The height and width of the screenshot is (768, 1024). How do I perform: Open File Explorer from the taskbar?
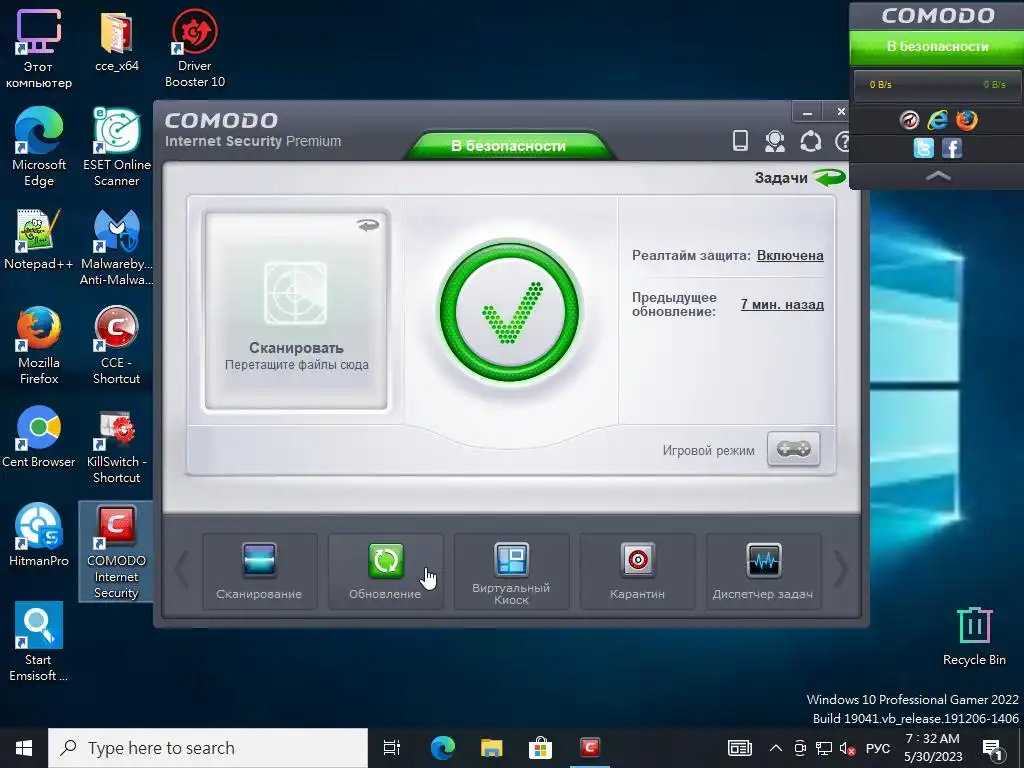pyautogui.click(x=491, y=748)
